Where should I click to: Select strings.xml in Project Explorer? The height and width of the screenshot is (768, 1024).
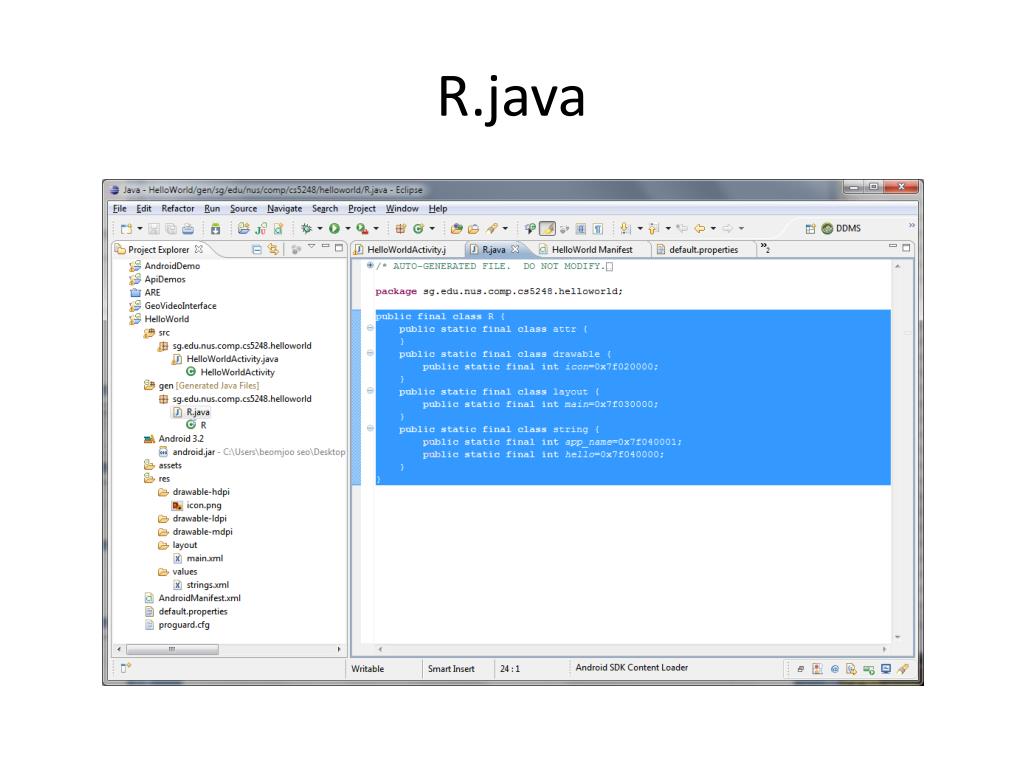[x=207, y=585]
